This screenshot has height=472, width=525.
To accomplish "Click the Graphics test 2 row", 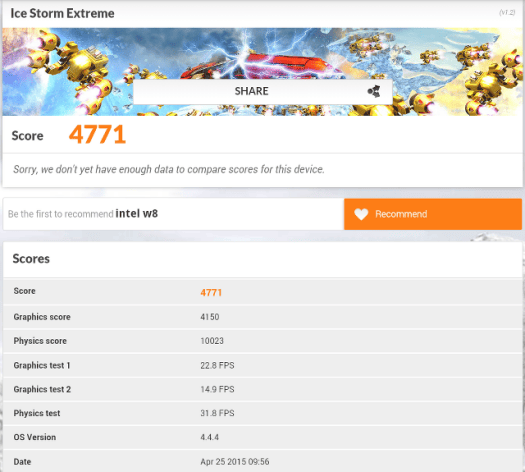I will coord(263,389).
